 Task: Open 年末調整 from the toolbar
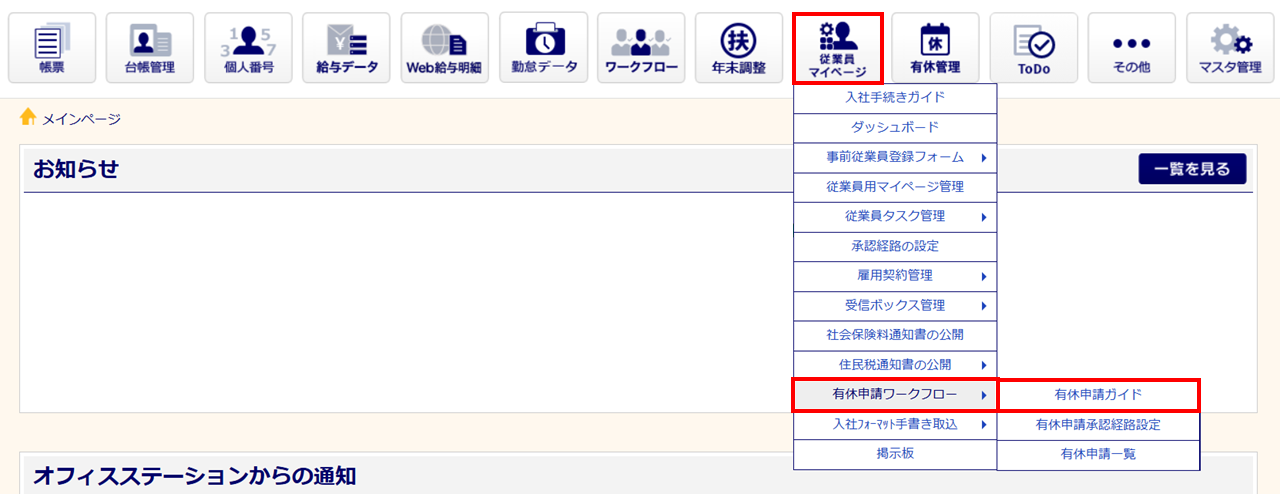pyautogui.click(x=739, y=48)
